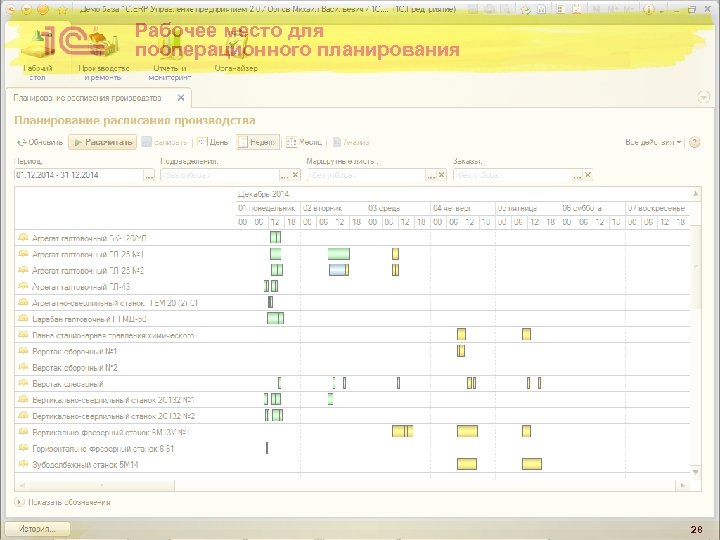Select green bar in Барабан галтовочный row
This screenshot has height=540, width=720.
coord(276,318)
